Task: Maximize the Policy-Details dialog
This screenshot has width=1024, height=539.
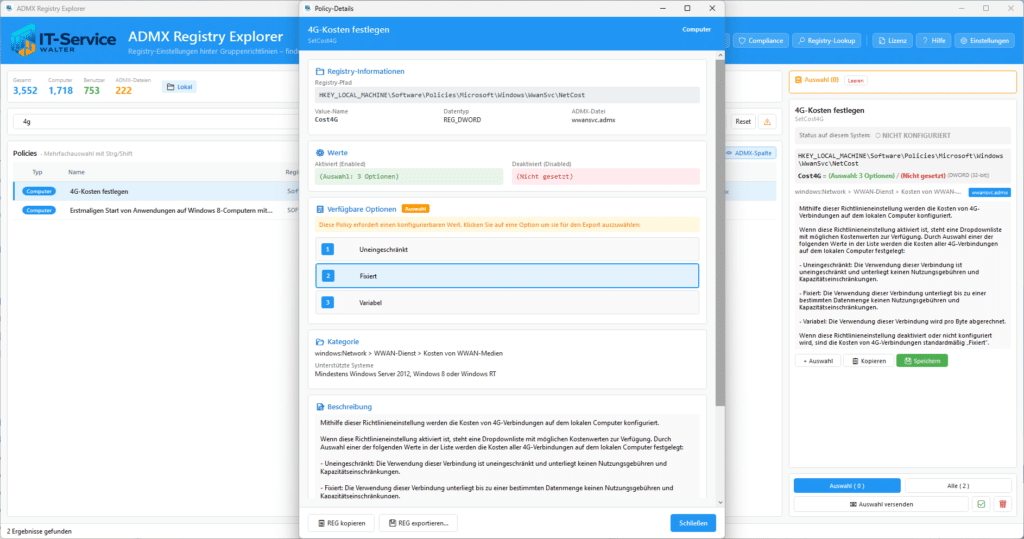Action: pyautogui.click(x=687, y=8)
